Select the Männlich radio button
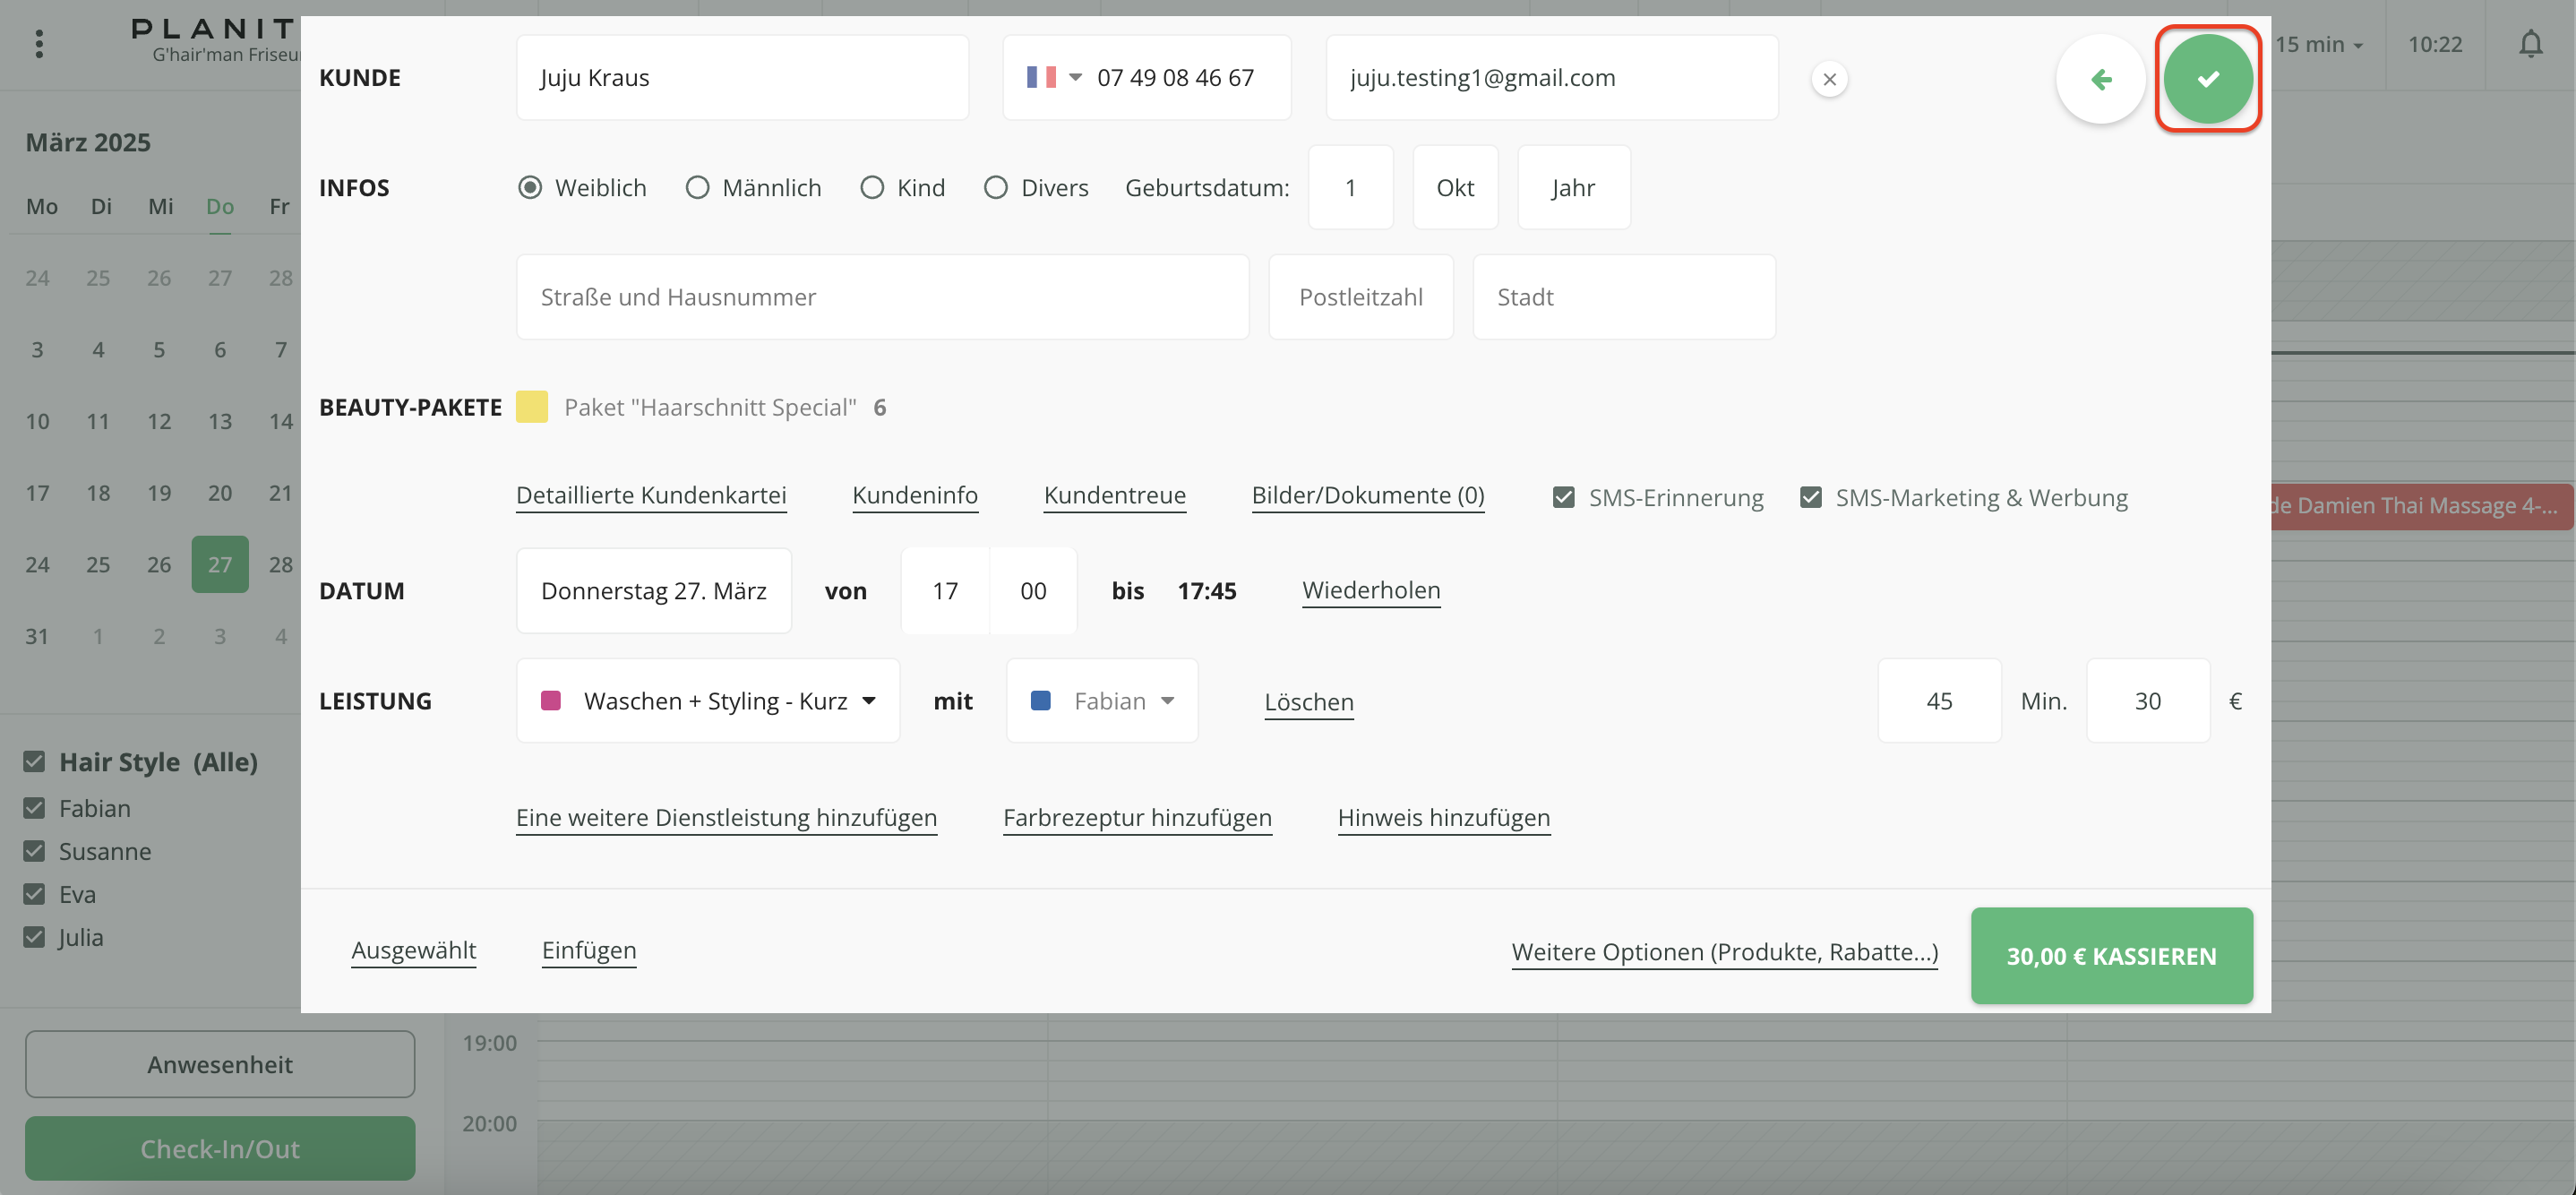Viewport: 2576px width, 1195px height. point(697,188)
